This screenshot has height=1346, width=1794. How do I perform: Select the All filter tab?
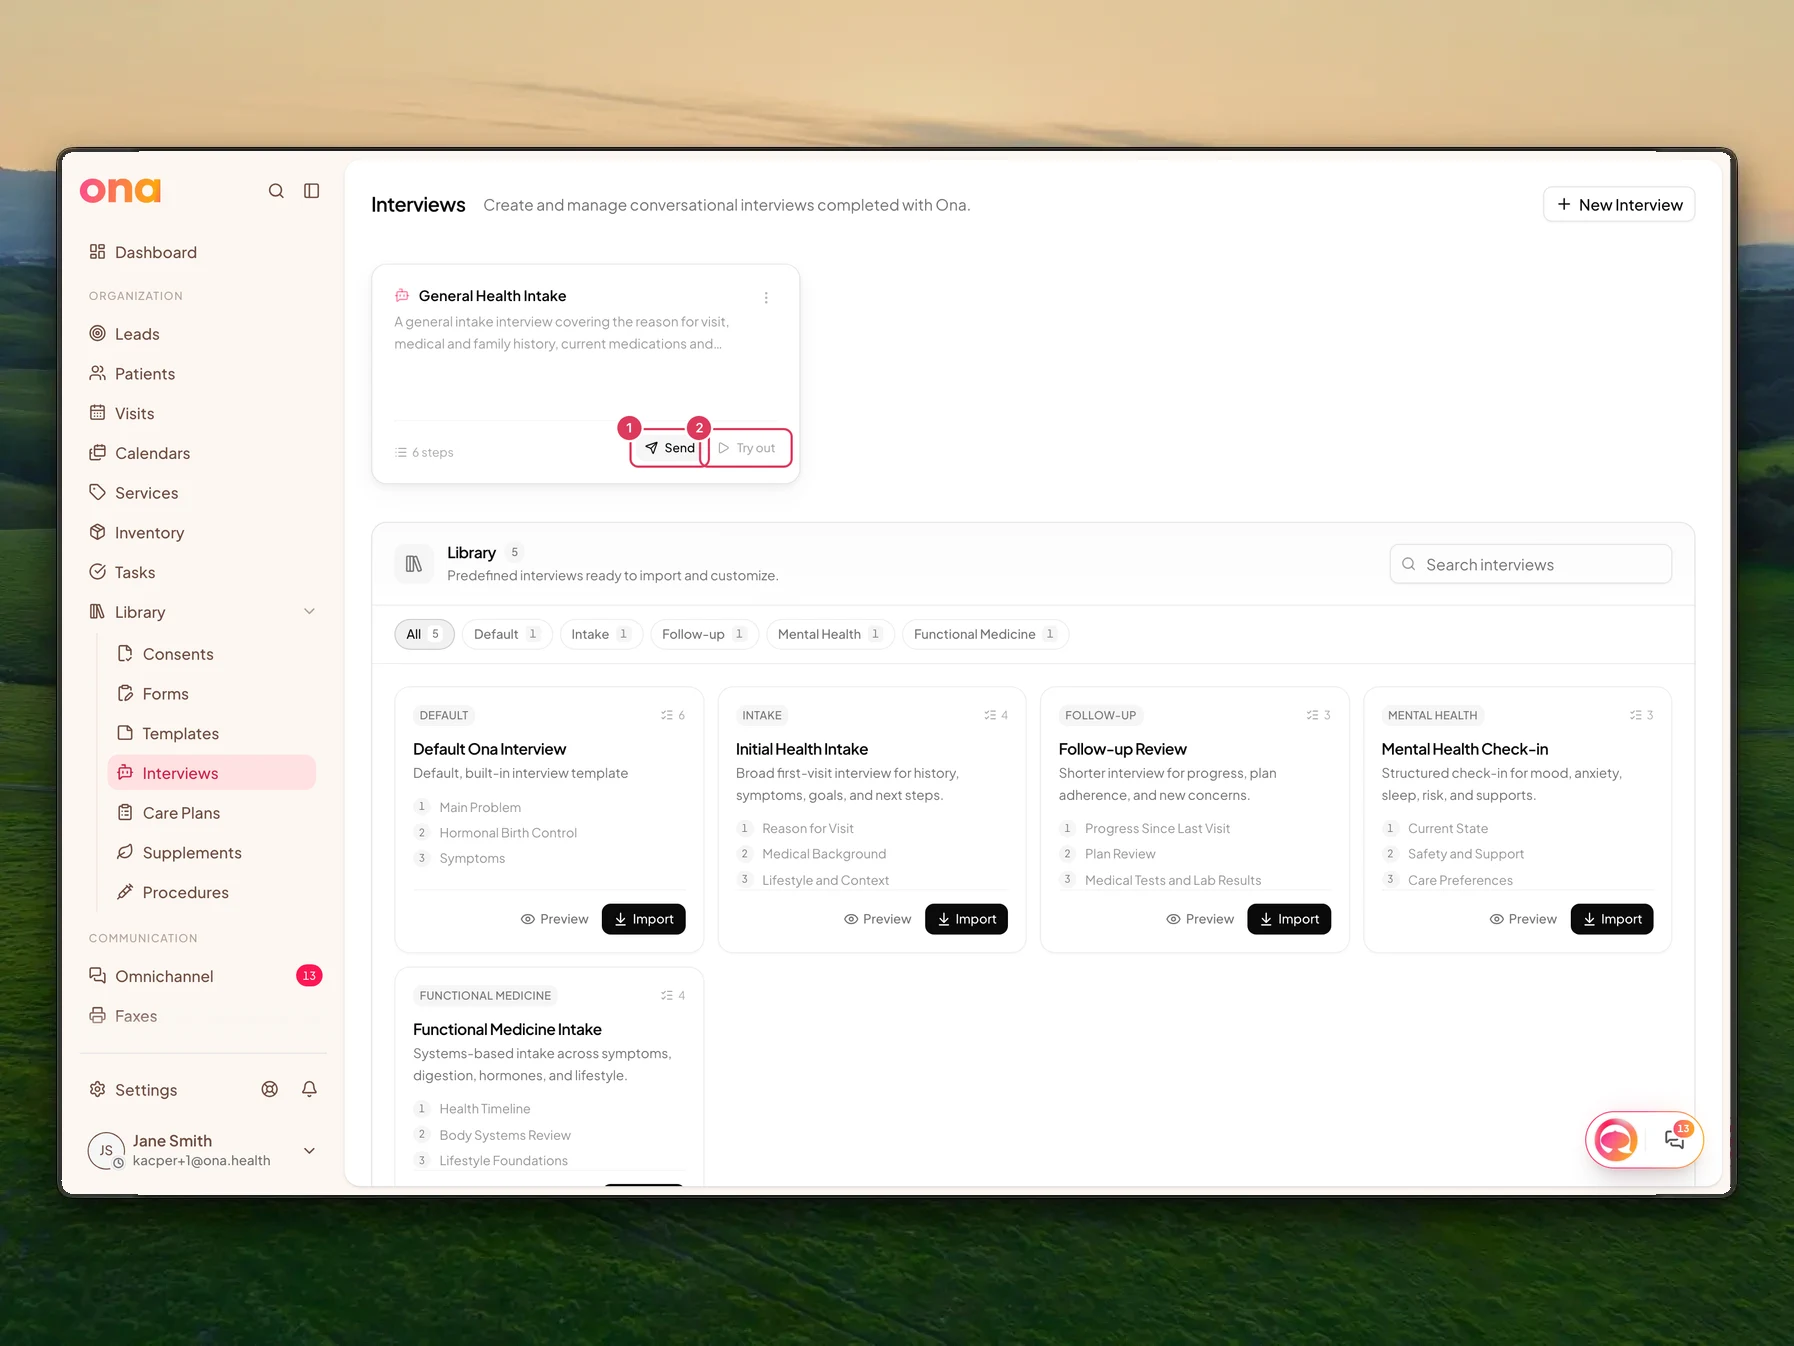click(x=424, y=635)
